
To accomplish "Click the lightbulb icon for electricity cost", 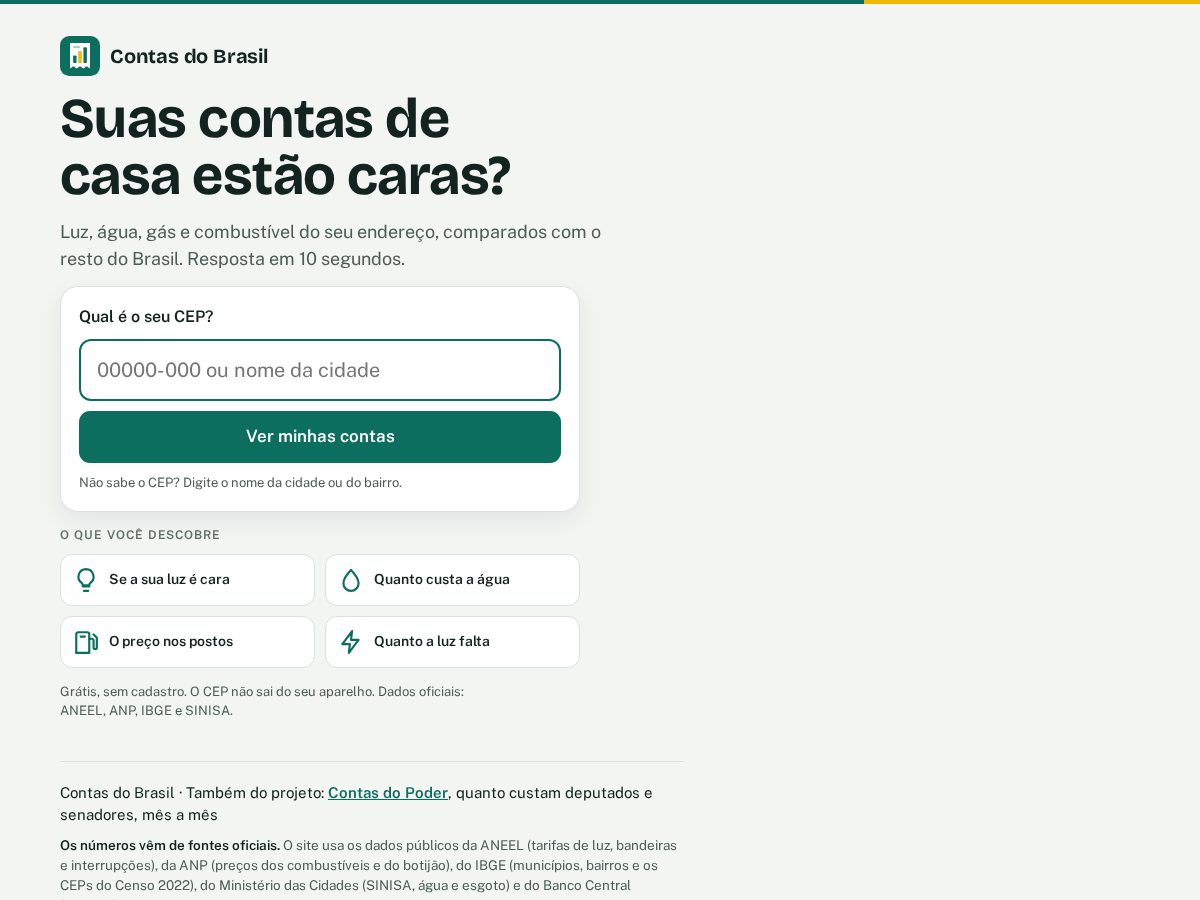I will click(x=86, y=580).
